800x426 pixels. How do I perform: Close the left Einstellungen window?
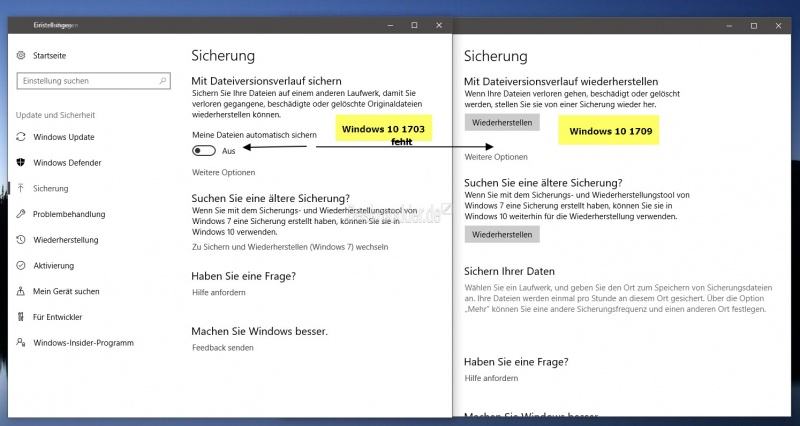tap(439, 25)
